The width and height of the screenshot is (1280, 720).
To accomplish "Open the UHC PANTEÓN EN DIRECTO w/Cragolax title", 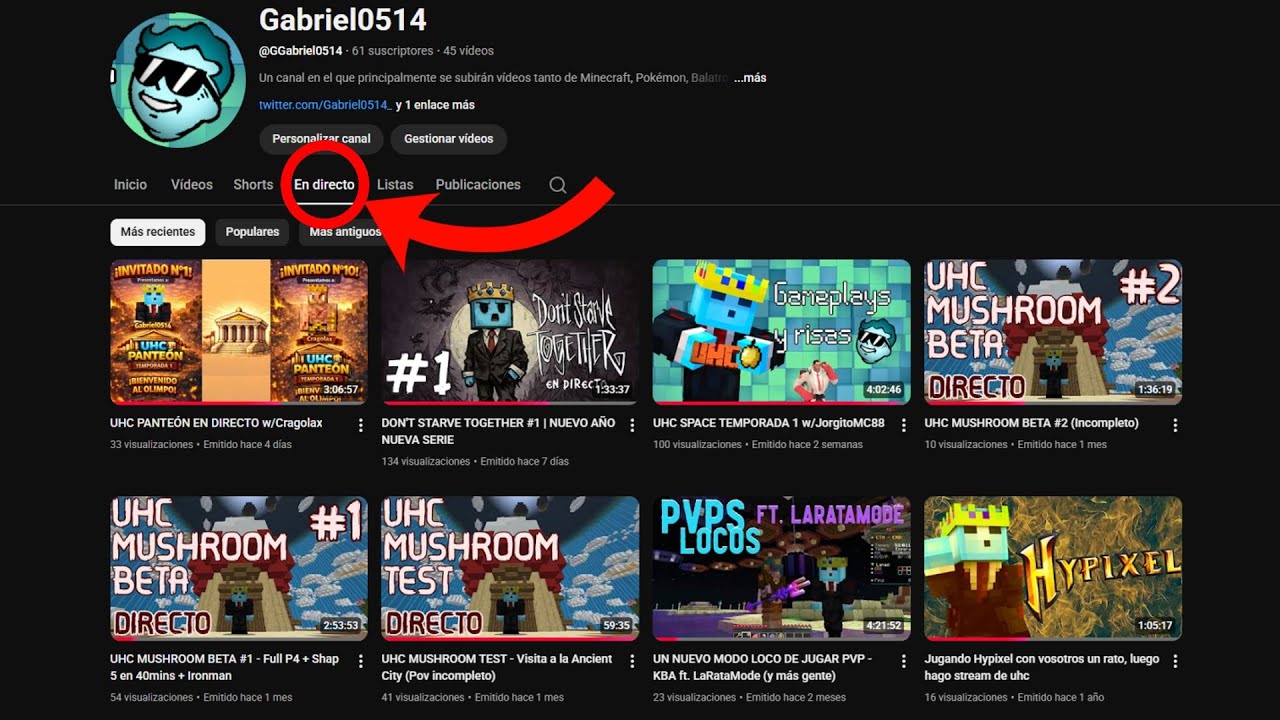I will coord(216,423).
